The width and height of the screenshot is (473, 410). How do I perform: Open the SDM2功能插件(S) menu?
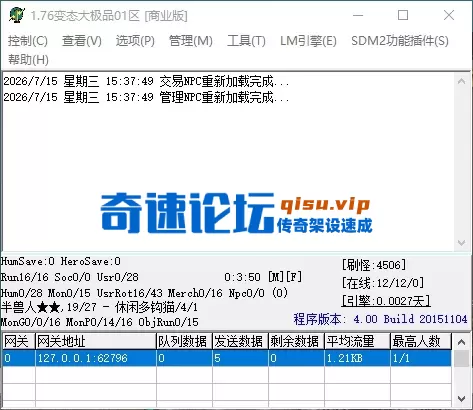(400, 41)
